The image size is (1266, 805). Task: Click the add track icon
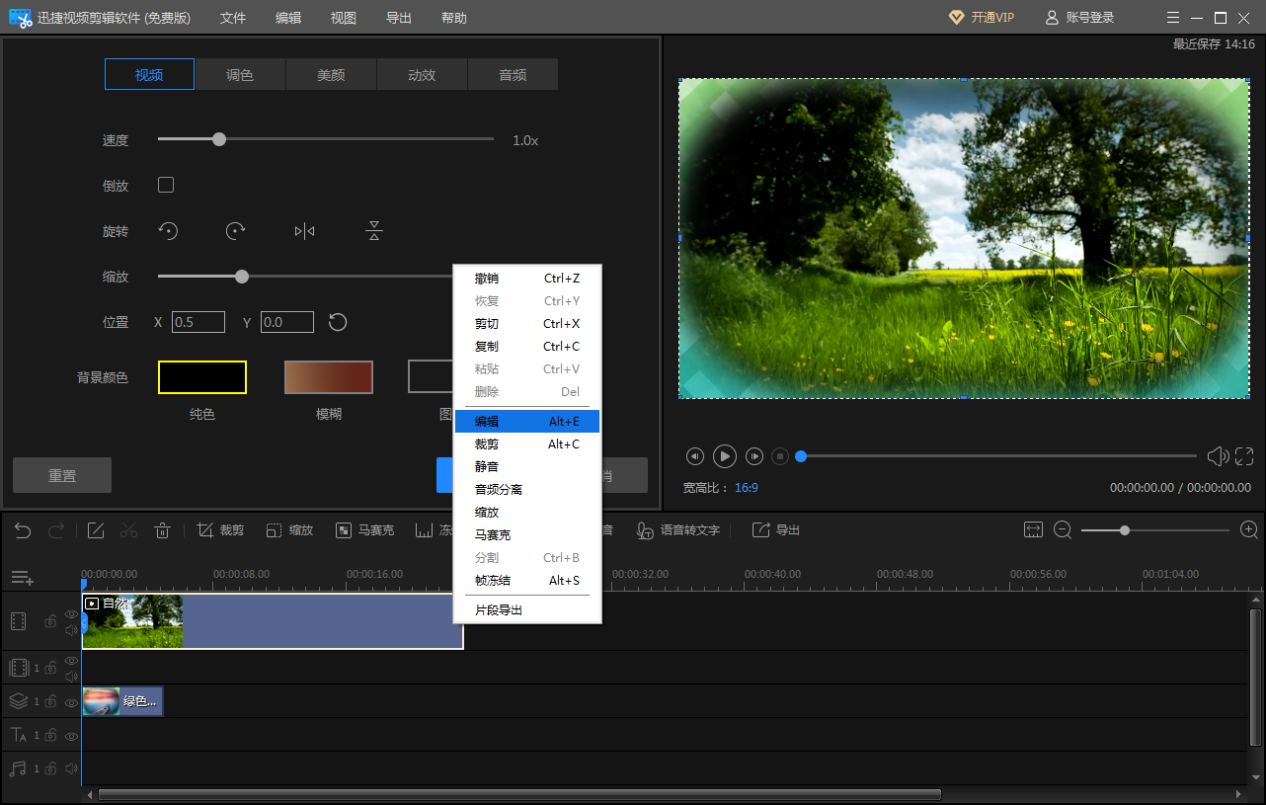[x=22, y=578]
